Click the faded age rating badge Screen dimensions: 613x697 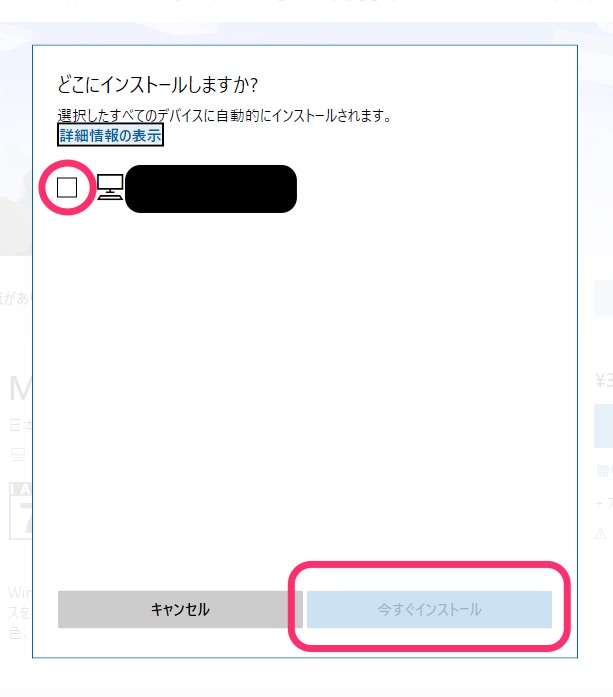tap(20, 511)
